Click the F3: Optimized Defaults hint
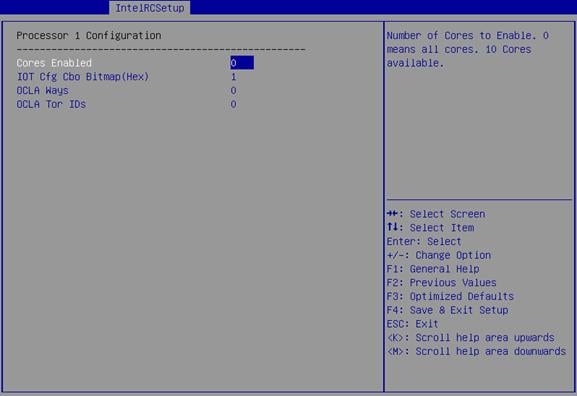 pos(450,296)
